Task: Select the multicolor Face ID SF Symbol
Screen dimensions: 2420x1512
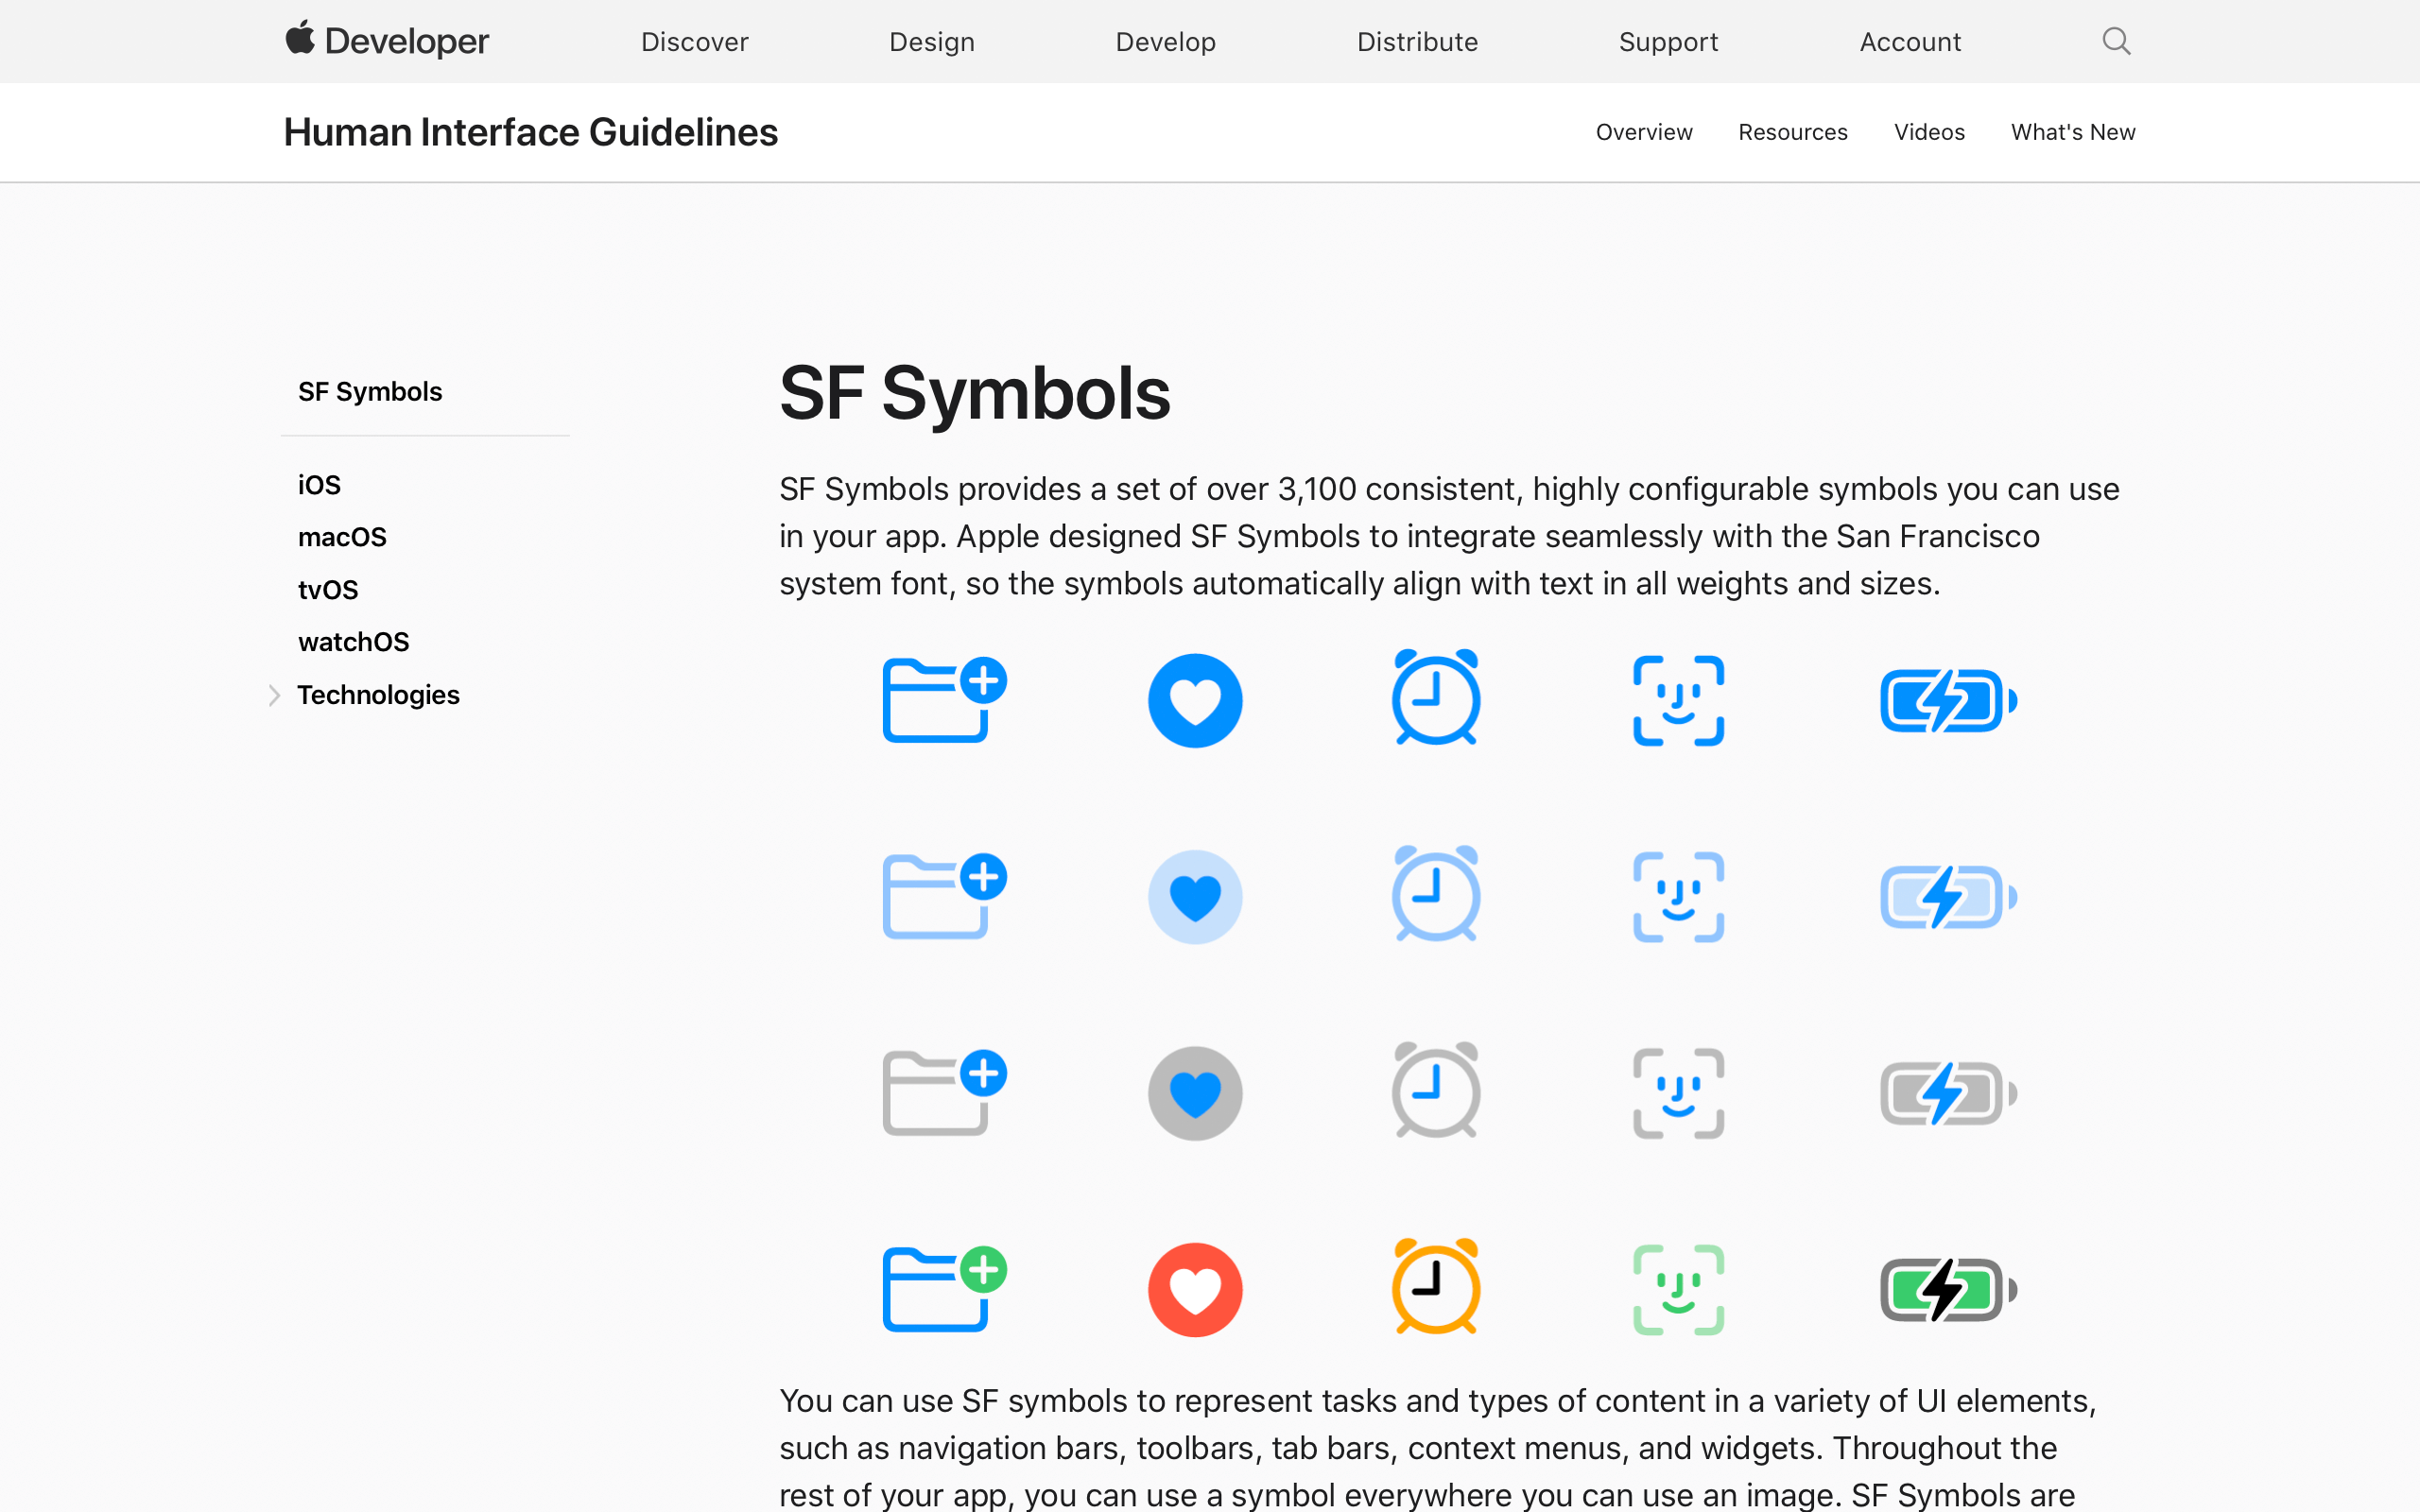Action: pos(1678,1289)
